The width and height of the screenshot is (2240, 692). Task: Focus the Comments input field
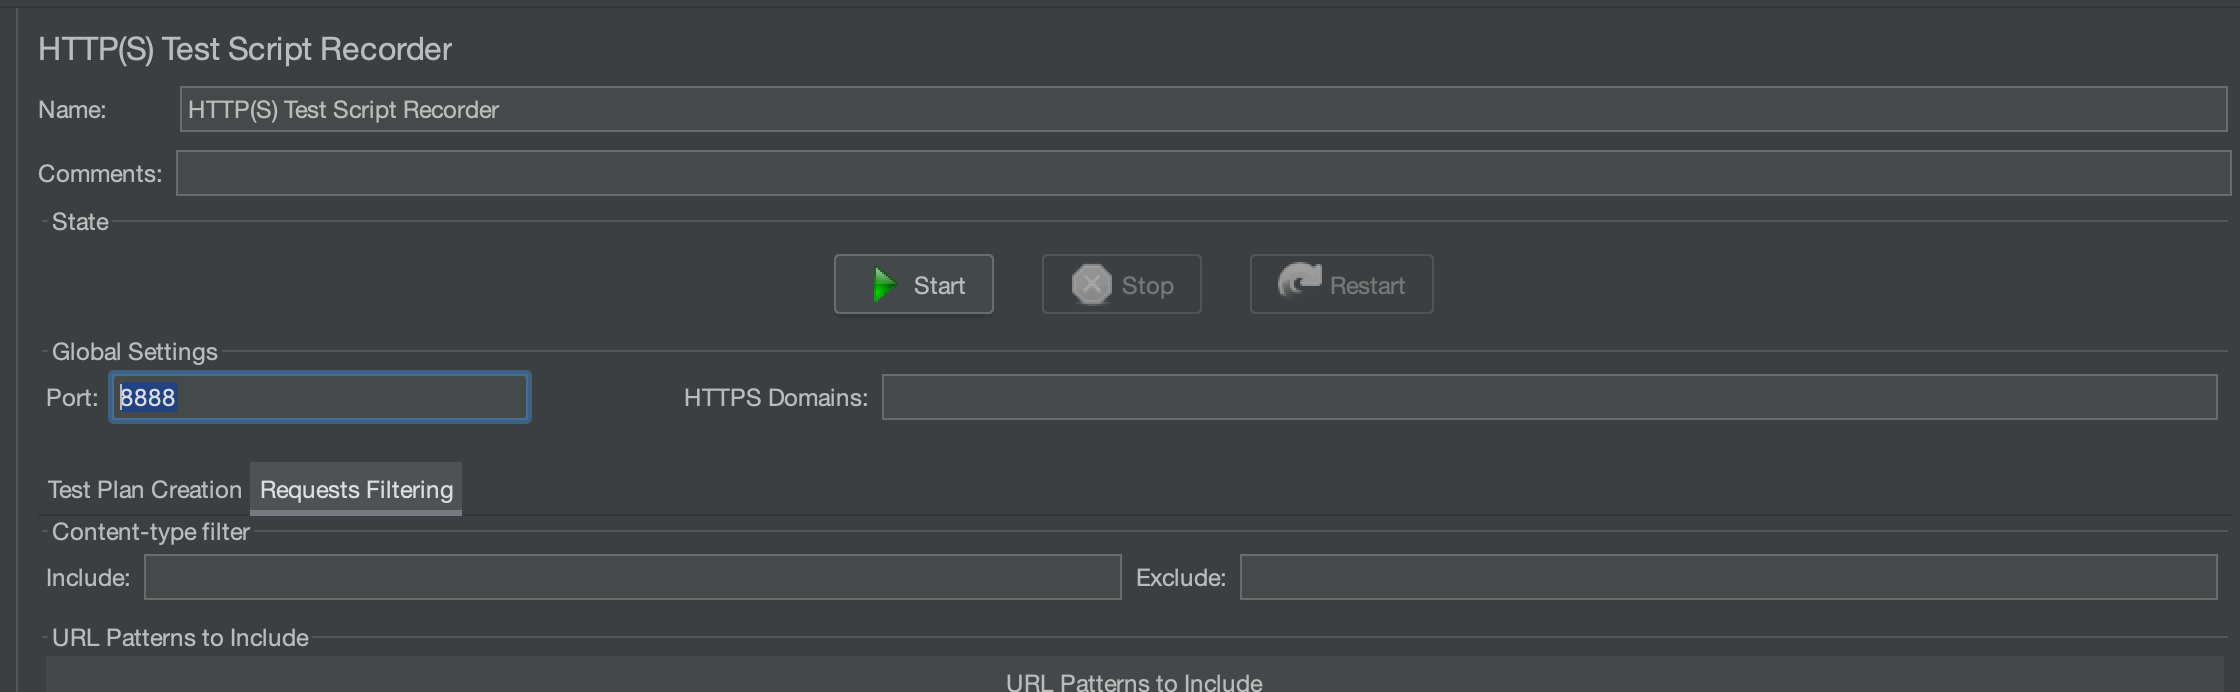pyautogui.click(x=1203, y=173)
